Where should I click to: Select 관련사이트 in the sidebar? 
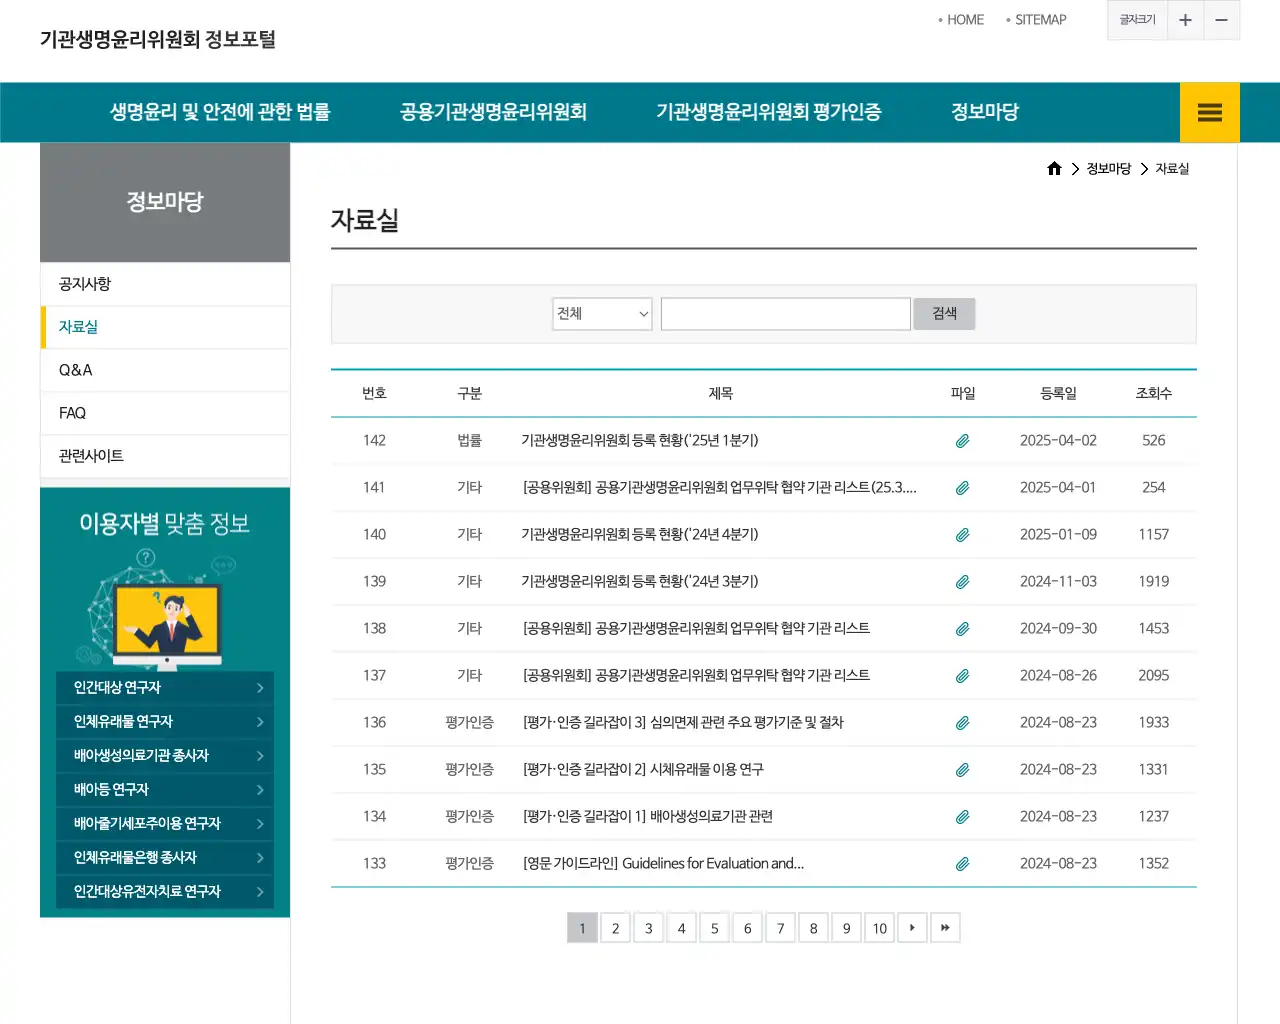[165, 456]
